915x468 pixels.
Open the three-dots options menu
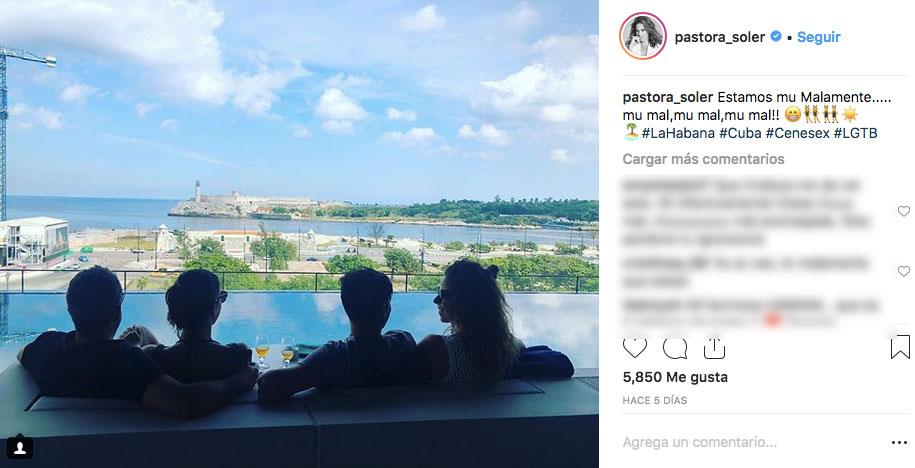[x=899, y=443]
